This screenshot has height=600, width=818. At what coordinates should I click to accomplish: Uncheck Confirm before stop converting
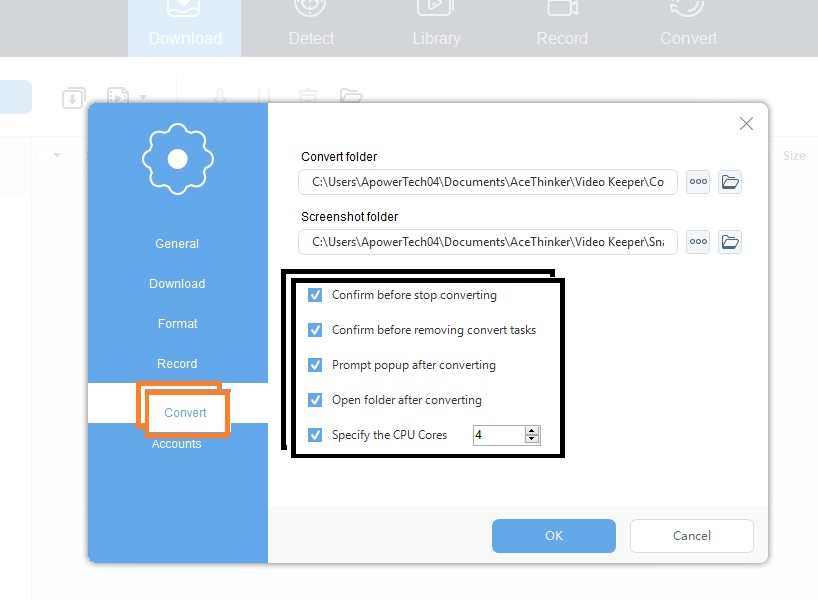pos(315,295)
